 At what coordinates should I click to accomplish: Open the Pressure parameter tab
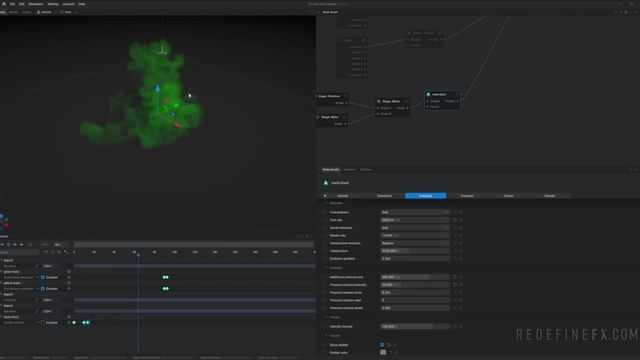pos(467,196)
